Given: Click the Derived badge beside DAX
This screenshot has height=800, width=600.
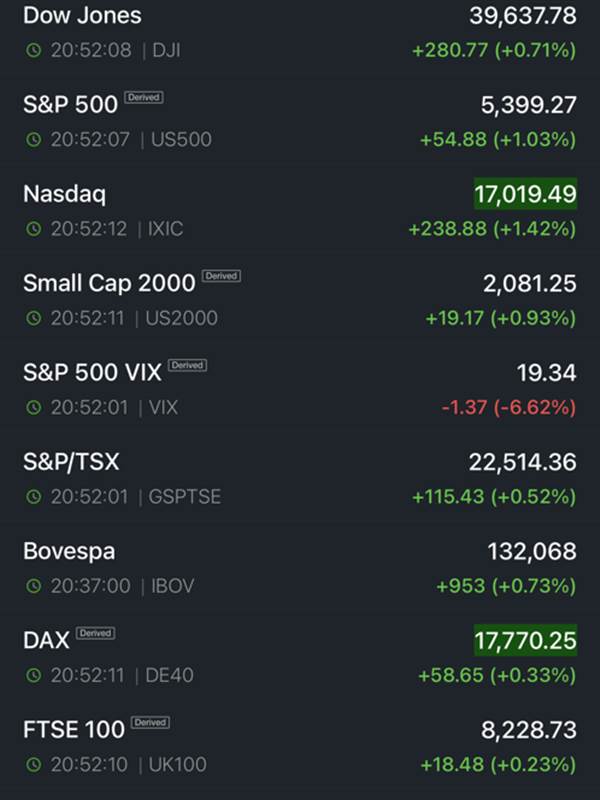Looking at the screenshot, I should [95, 633].
